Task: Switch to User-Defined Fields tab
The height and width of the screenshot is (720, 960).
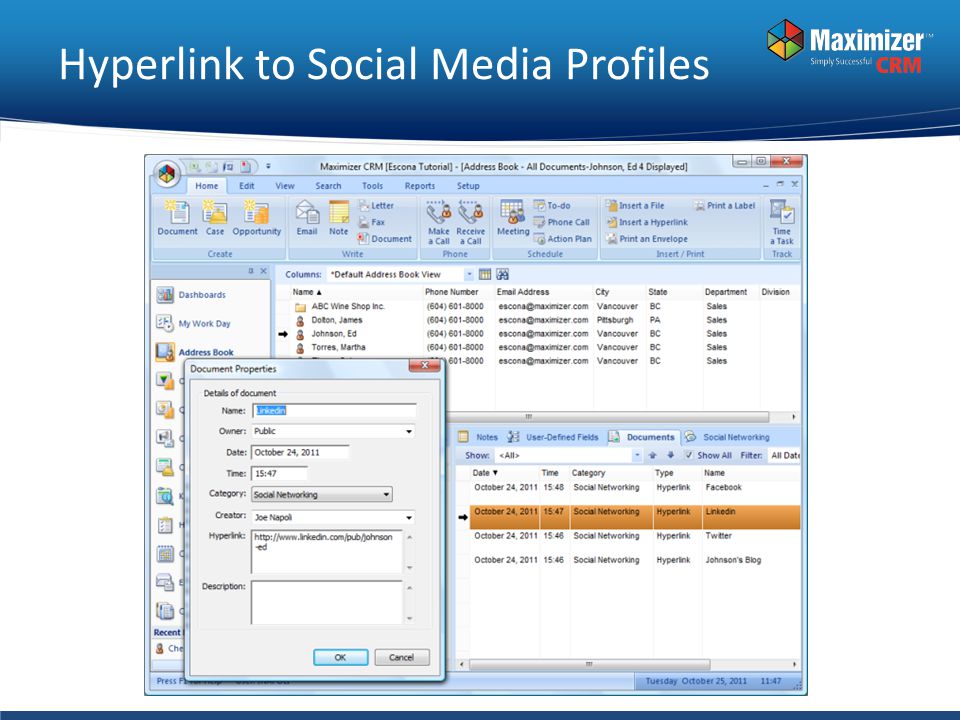Action: (x=553, y=437)
